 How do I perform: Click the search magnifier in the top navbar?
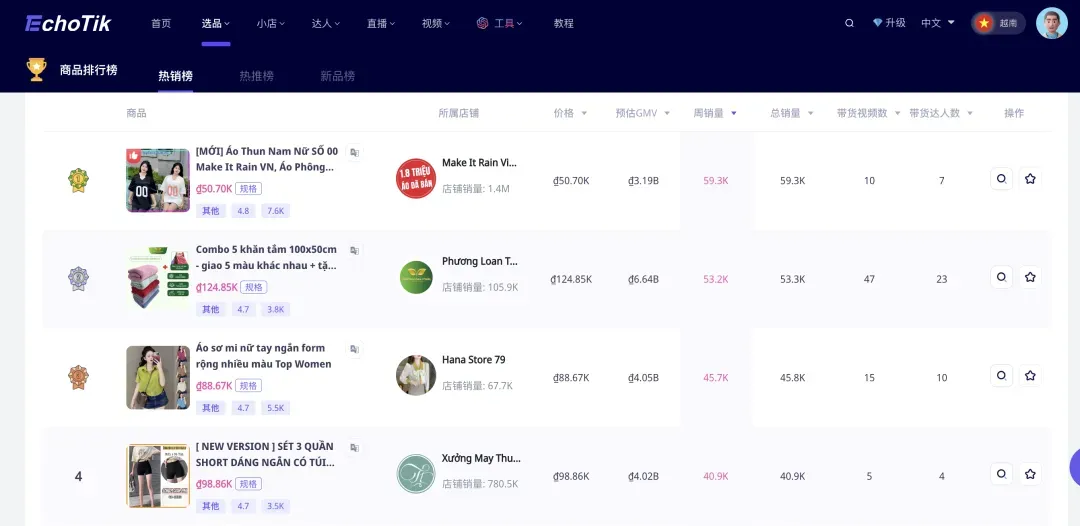(x=850, y=23)
